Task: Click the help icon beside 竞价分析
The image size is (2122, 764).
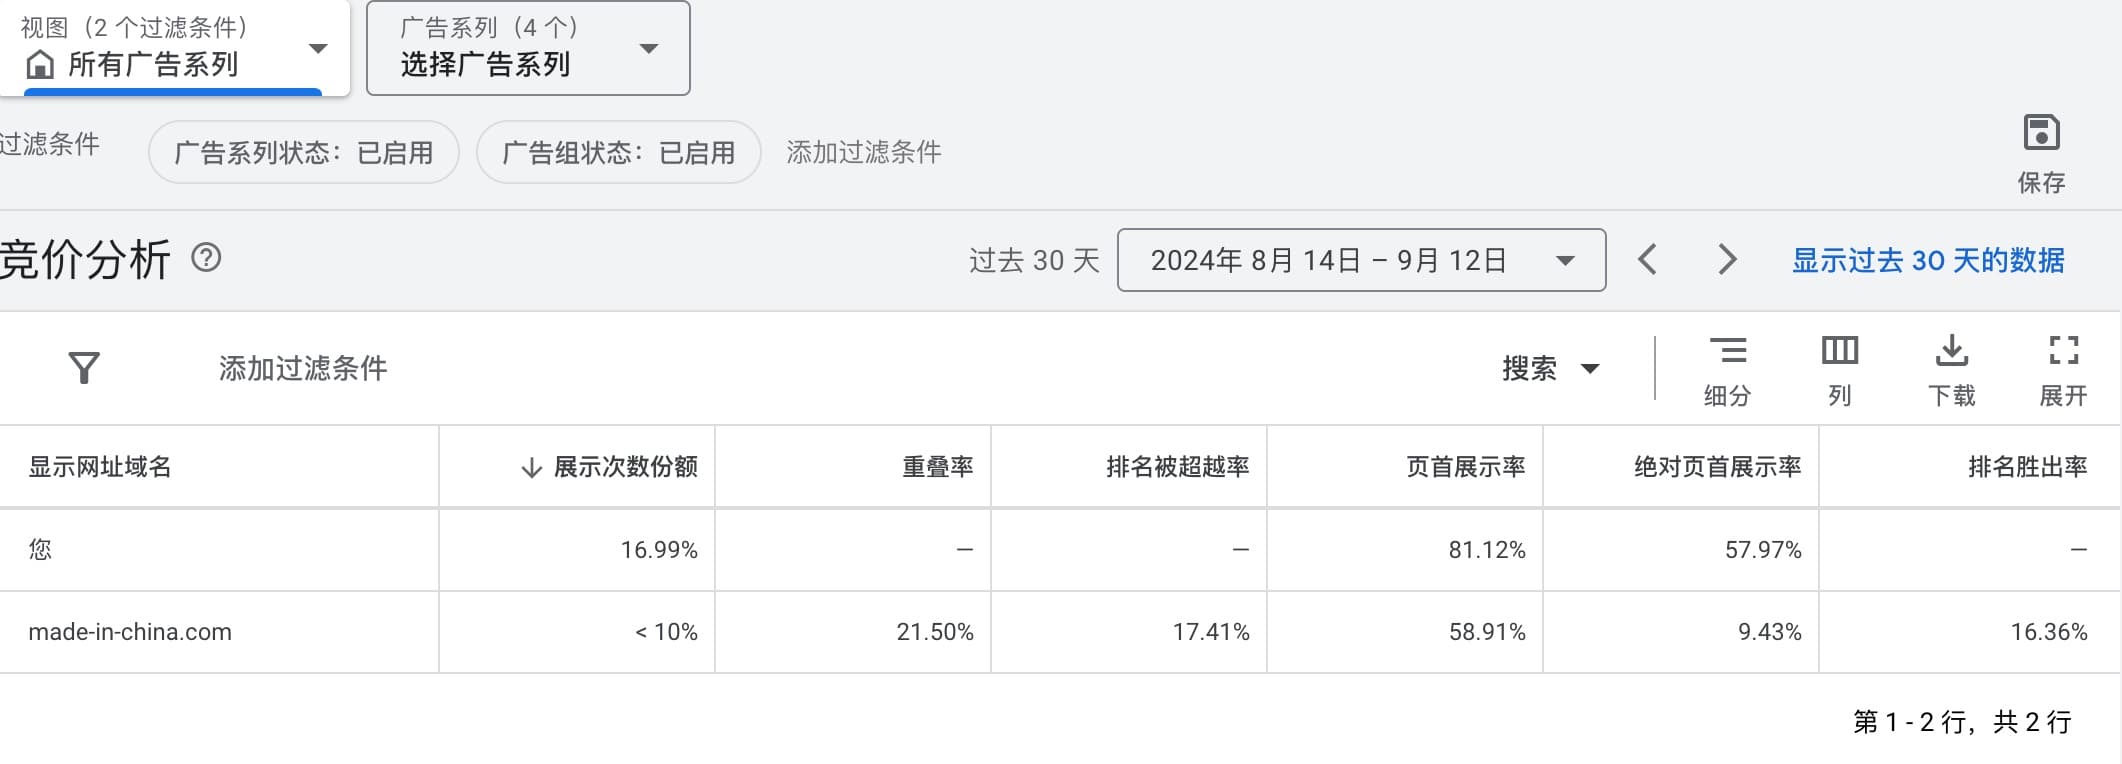Action: (206, 259)
